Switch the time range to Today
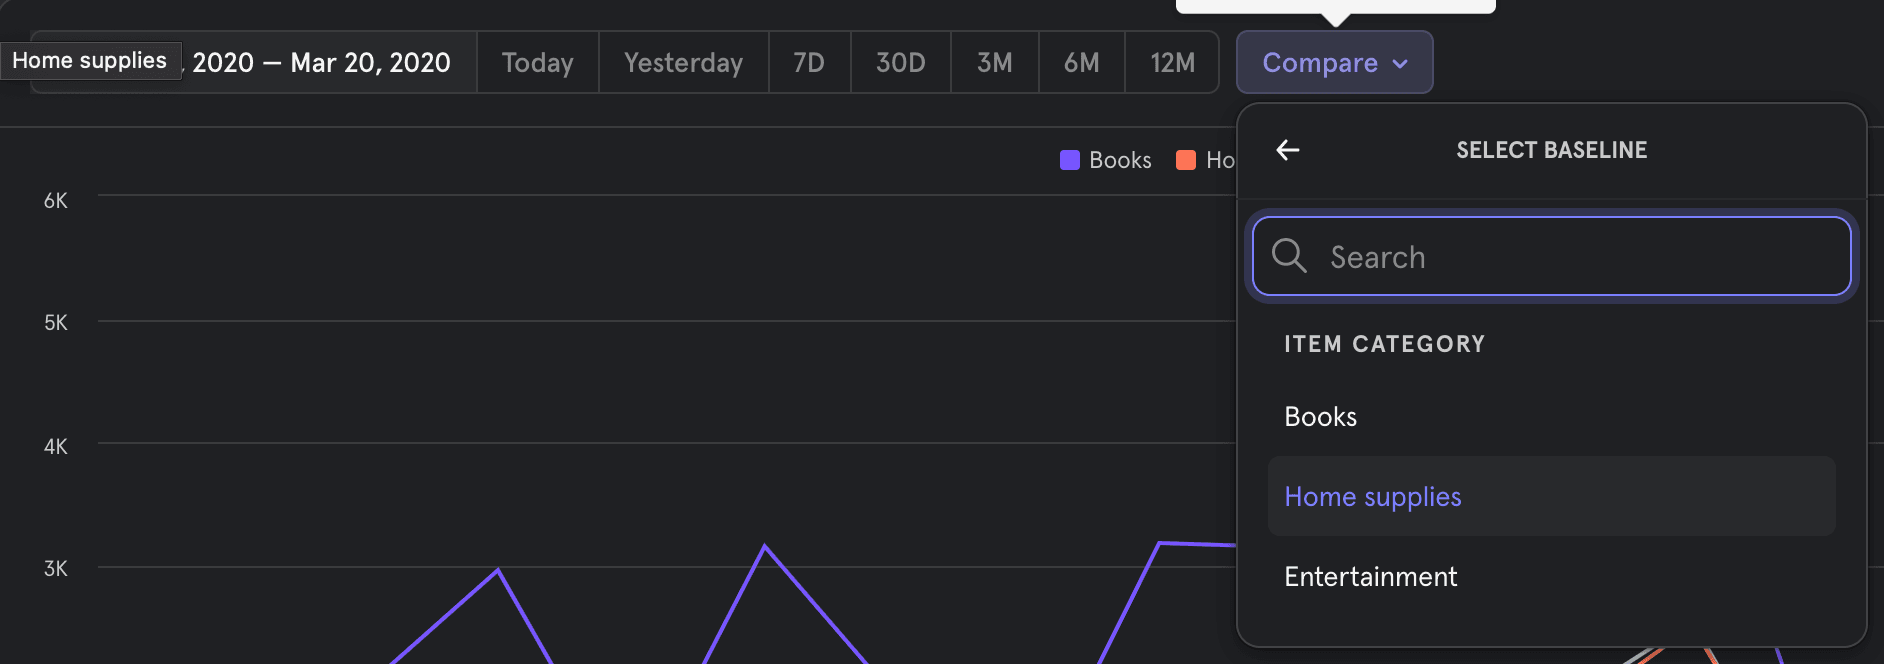The image size is (1884, 664). (537, 62)
